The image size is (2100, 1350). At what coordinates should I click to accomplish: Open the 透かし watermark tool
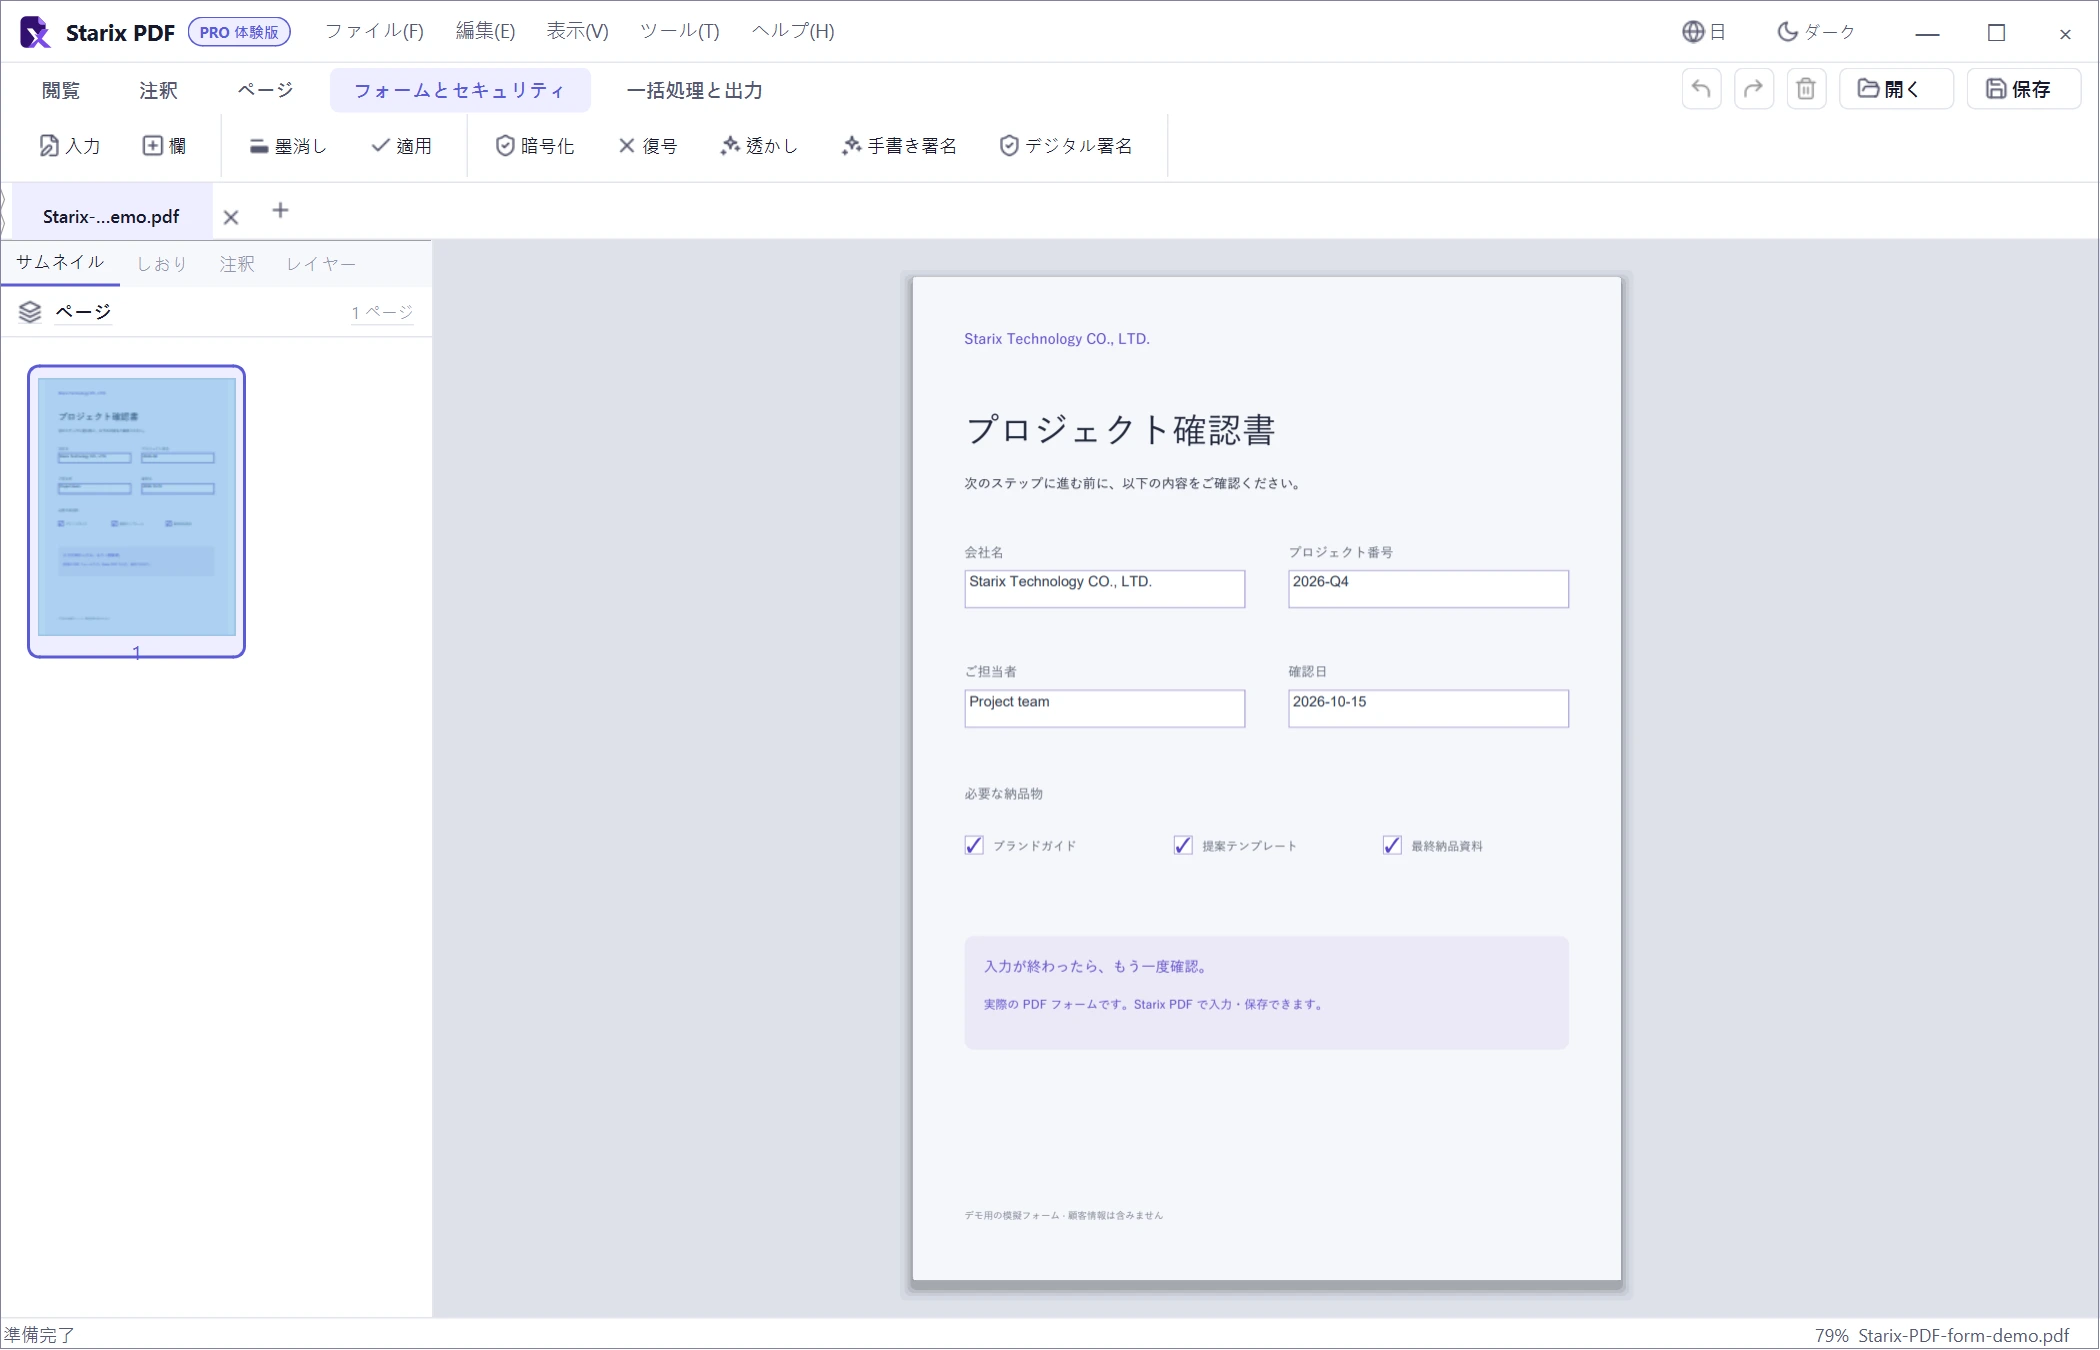[759, 146]
